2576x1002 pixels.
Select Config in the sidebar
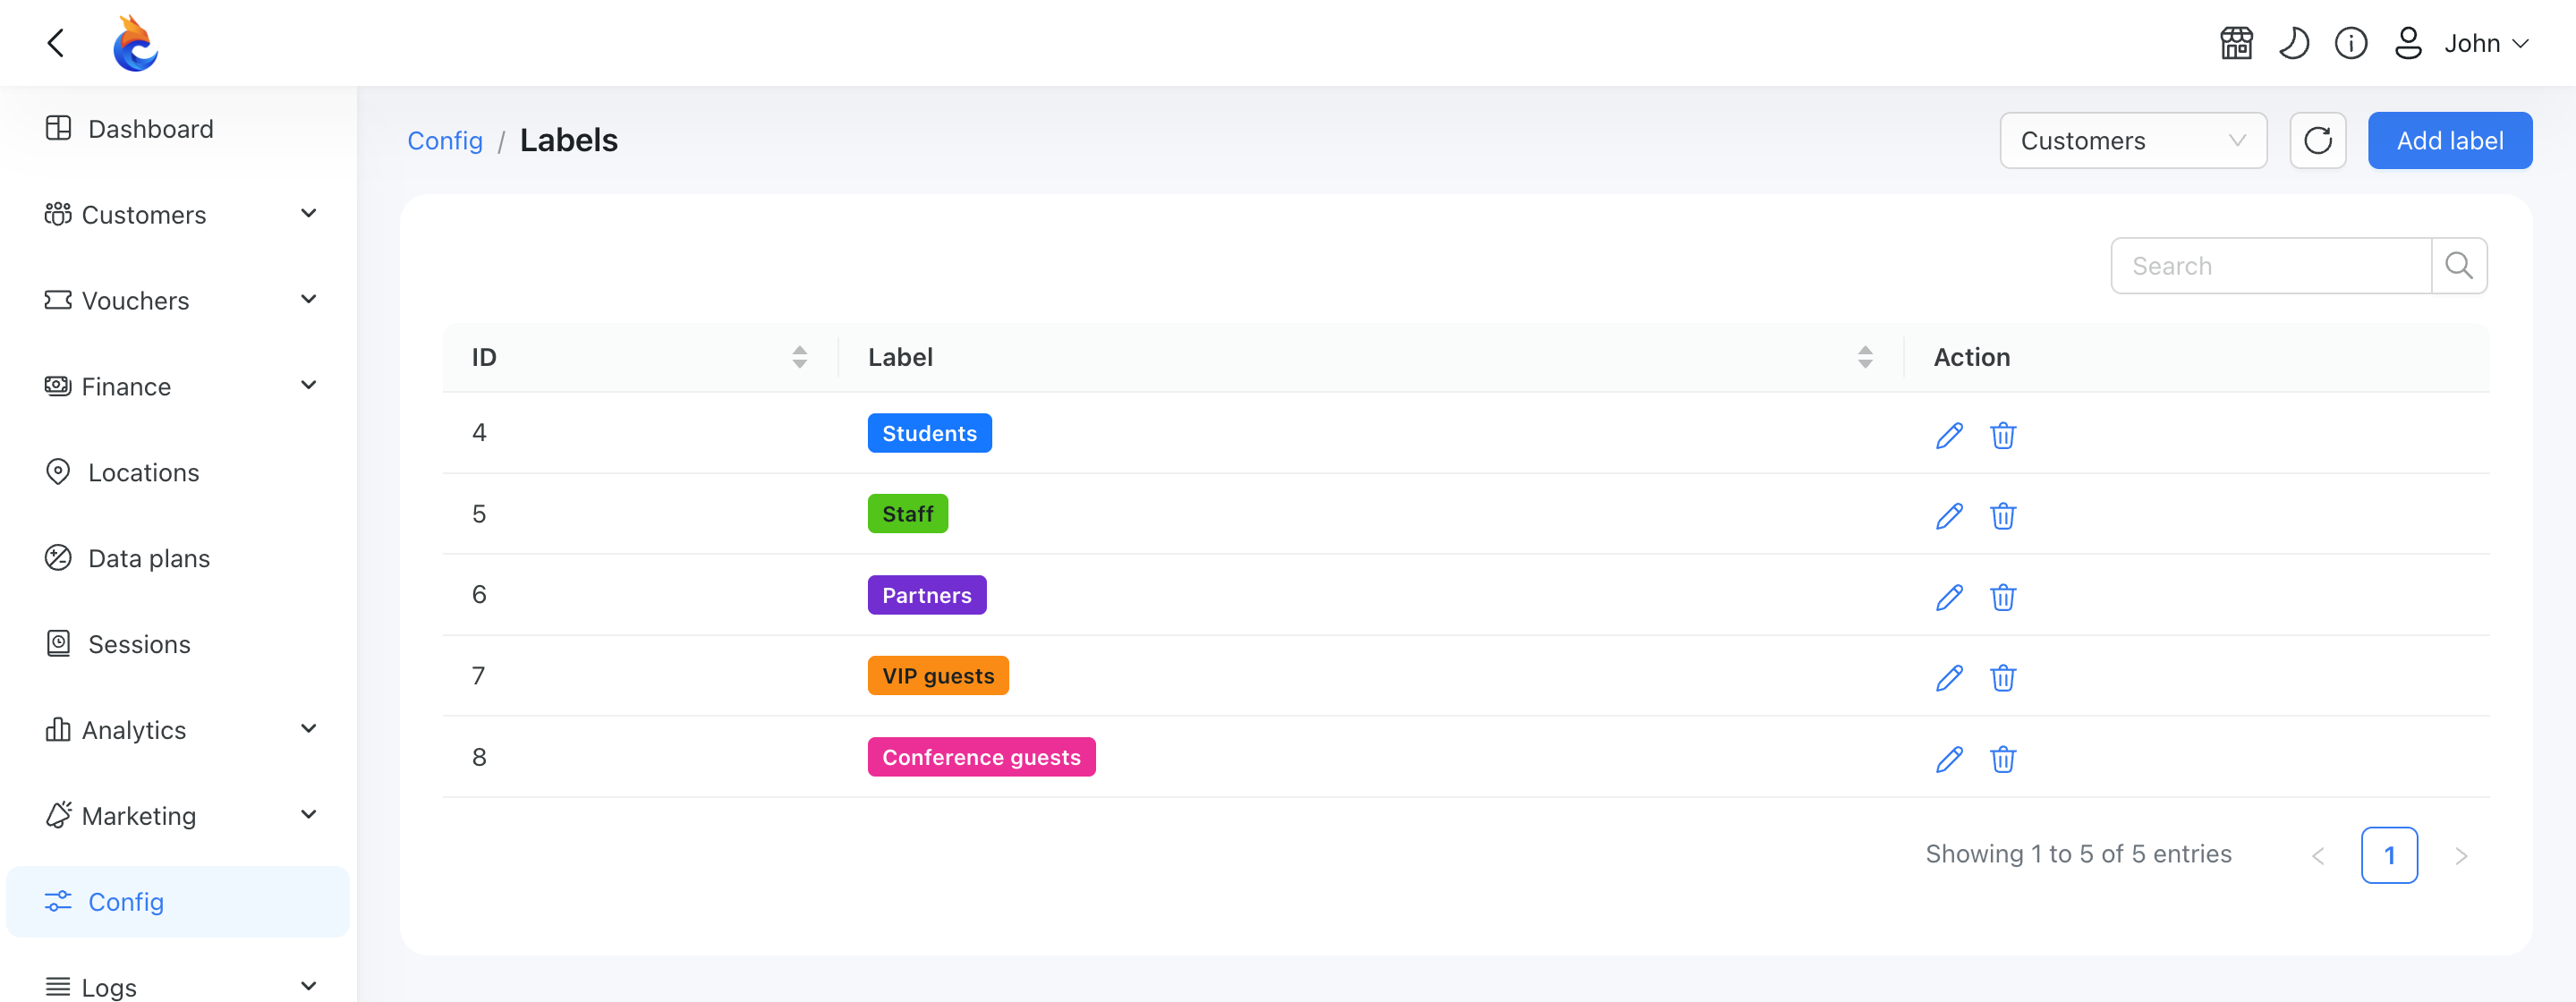(178, 901)
